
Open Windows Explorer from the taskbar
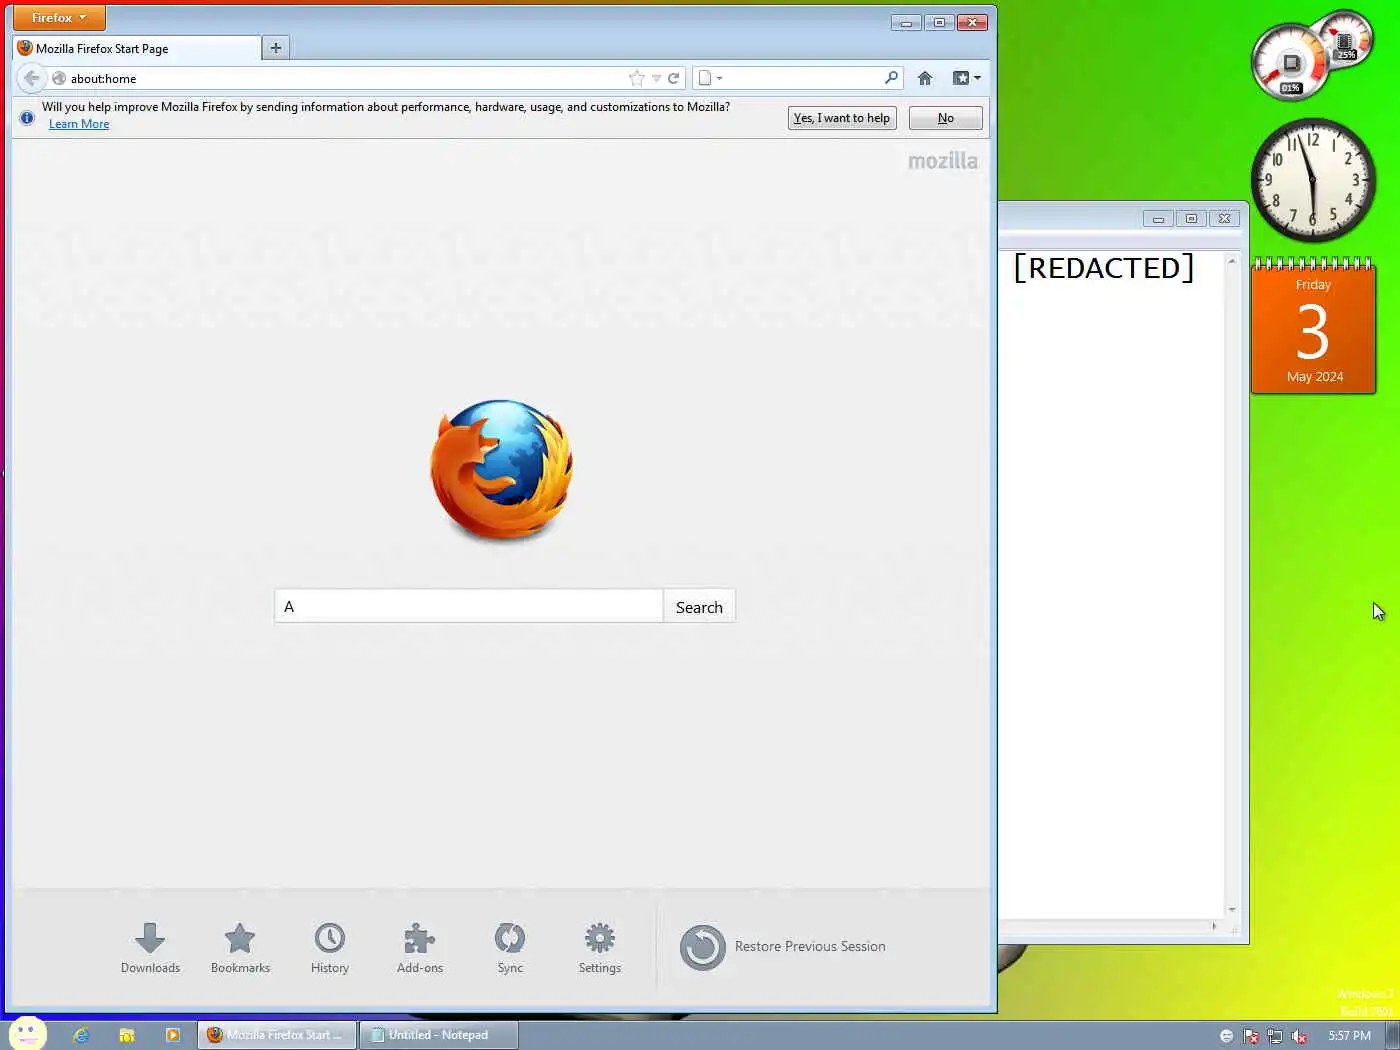(126, 1035)
